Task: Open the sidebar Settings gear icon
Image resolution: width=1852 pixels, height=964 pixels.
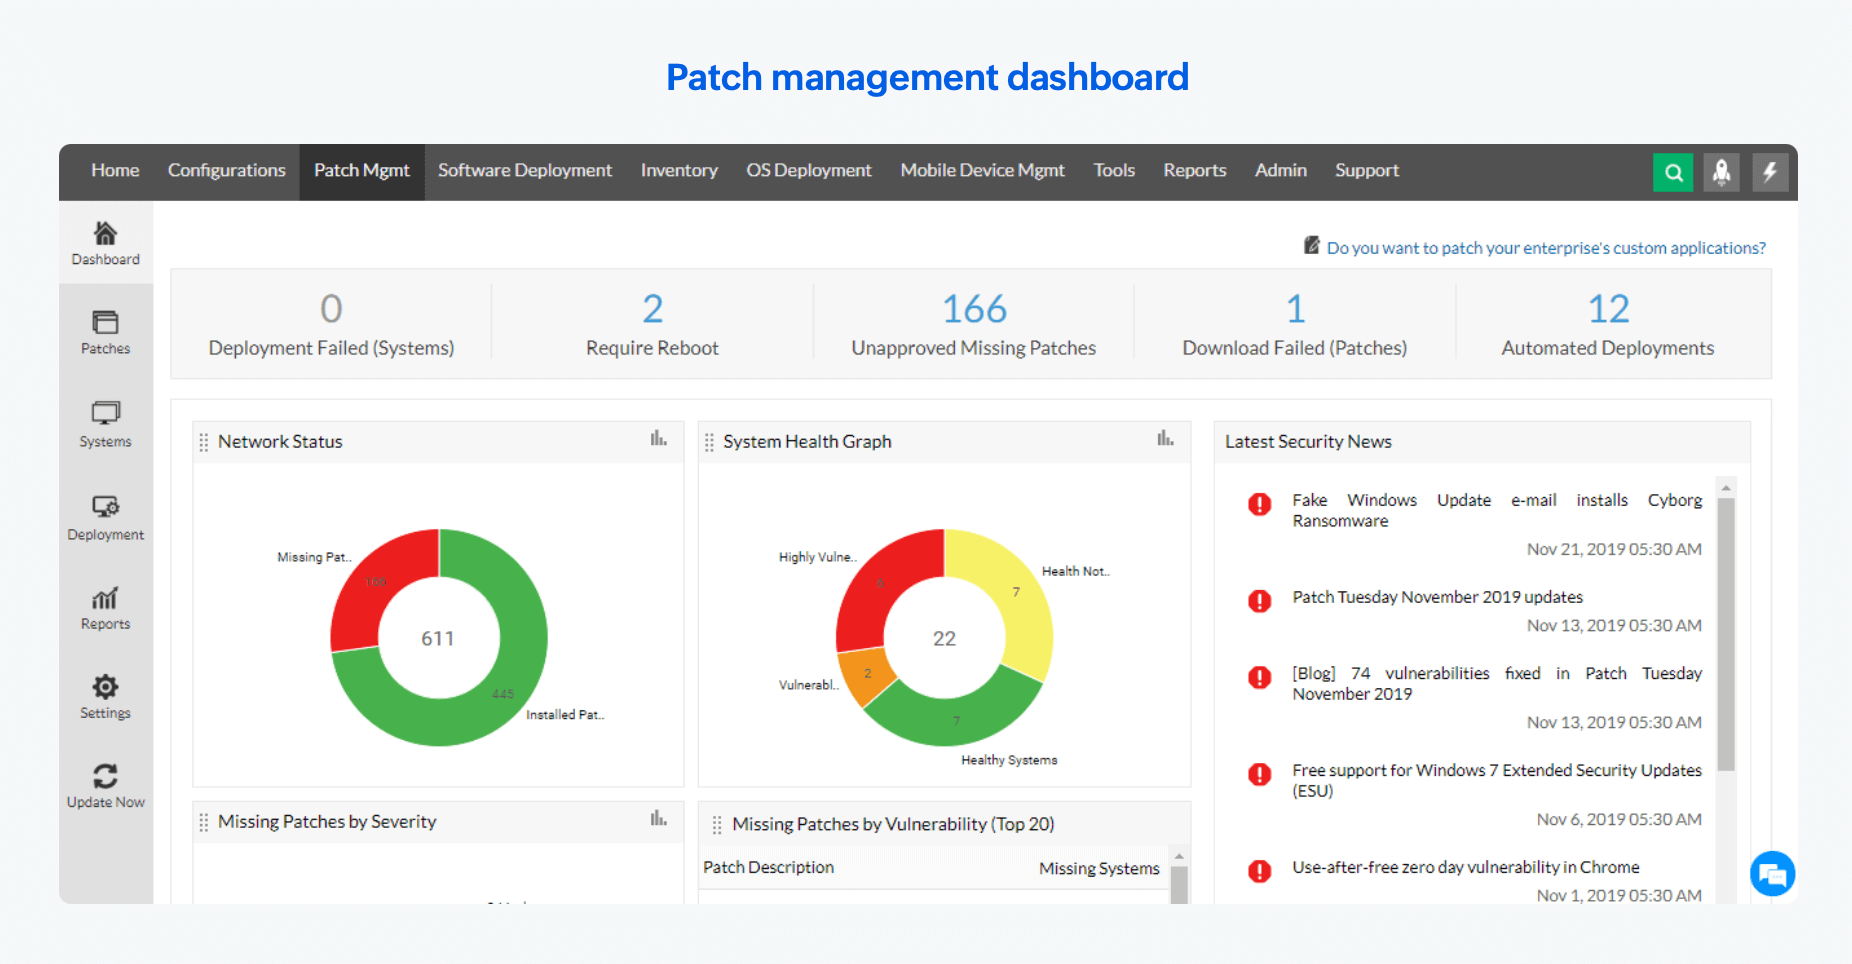Action: click(x=105, y=687)
